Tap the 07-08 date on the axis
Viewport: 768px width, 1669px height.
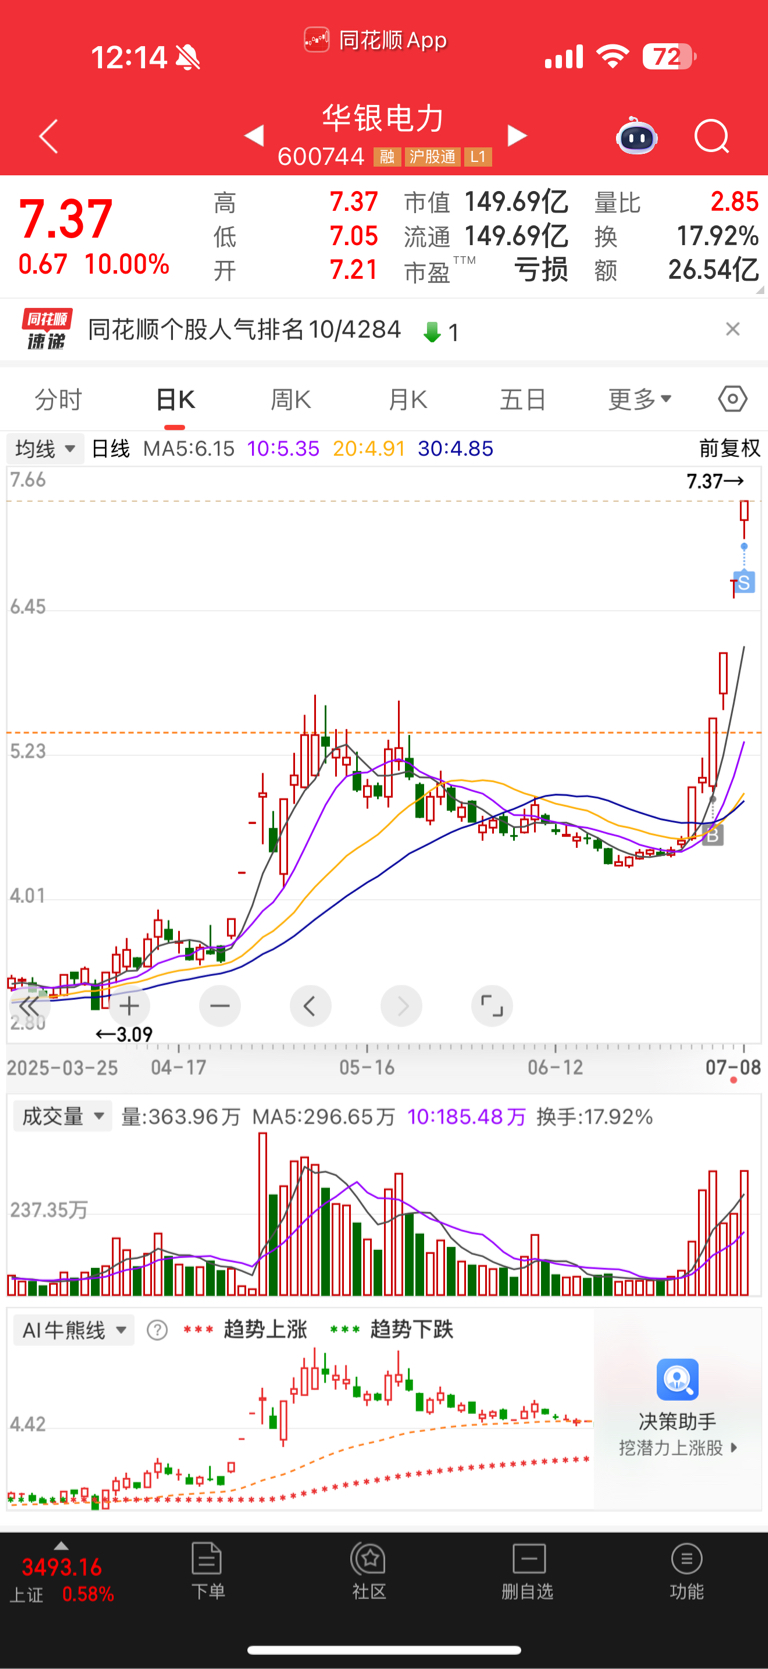(x=733, y=1067)
